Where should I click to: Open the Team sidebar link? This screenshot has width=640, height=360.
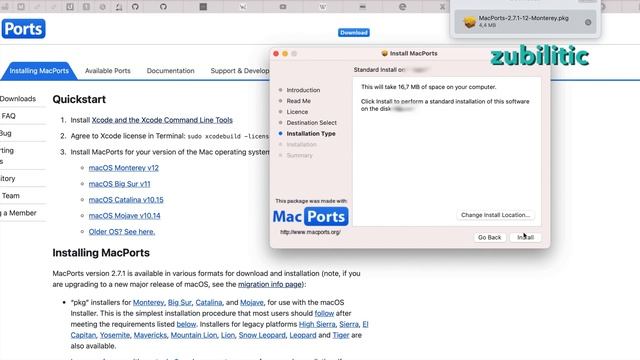pyautogui.click(x=11, y=196)
